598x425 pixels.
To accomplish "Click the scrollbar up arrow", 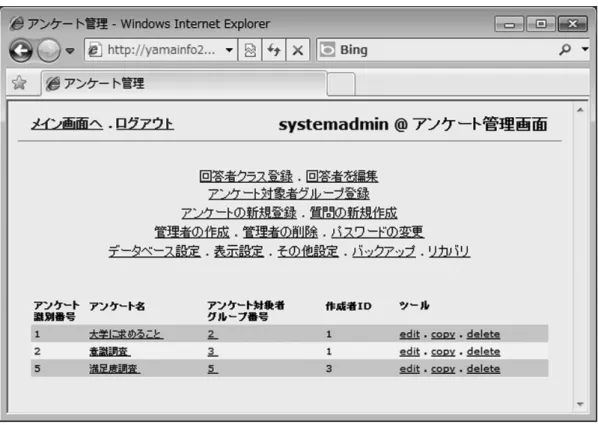I will click(580, 110).
